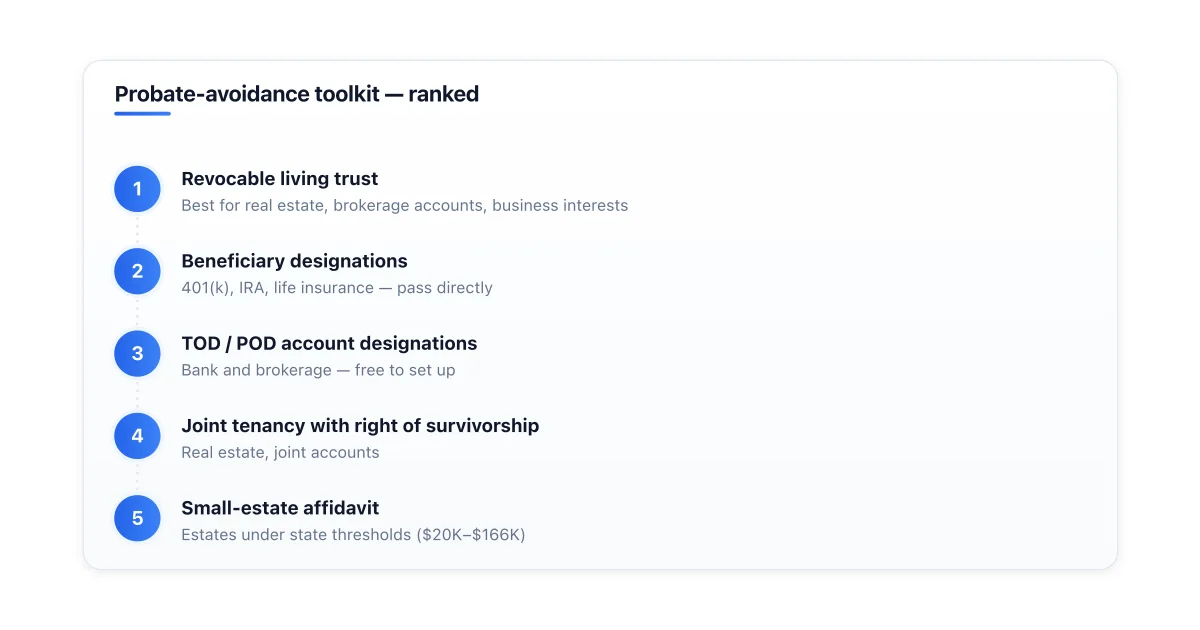Viewport: 1200px width, 630px height.
Task: Select the 401(k), IRA, life insurance text
Action: 337,287
